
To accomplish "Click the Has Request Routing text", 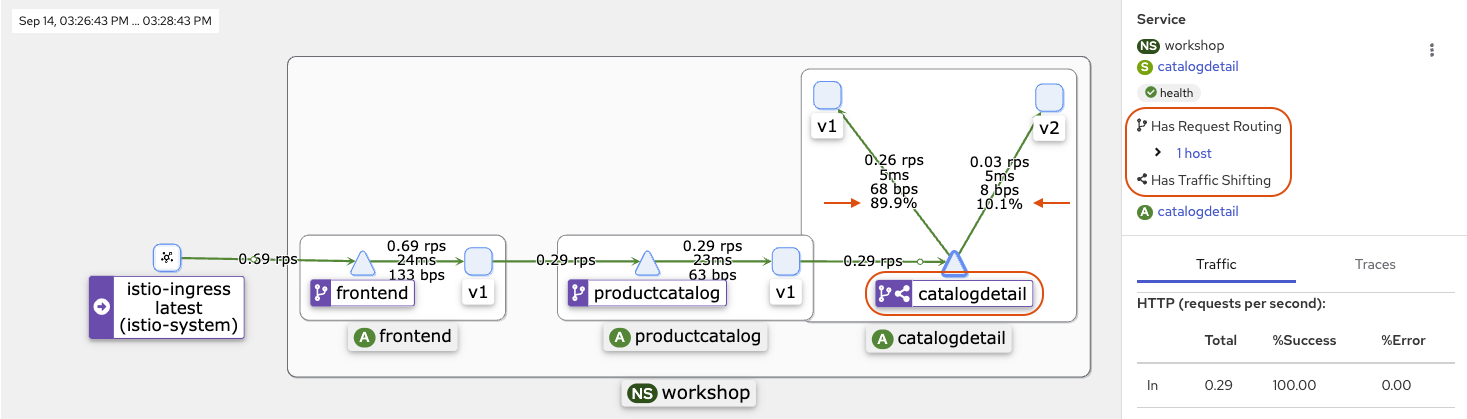I will click(1216, 126).
